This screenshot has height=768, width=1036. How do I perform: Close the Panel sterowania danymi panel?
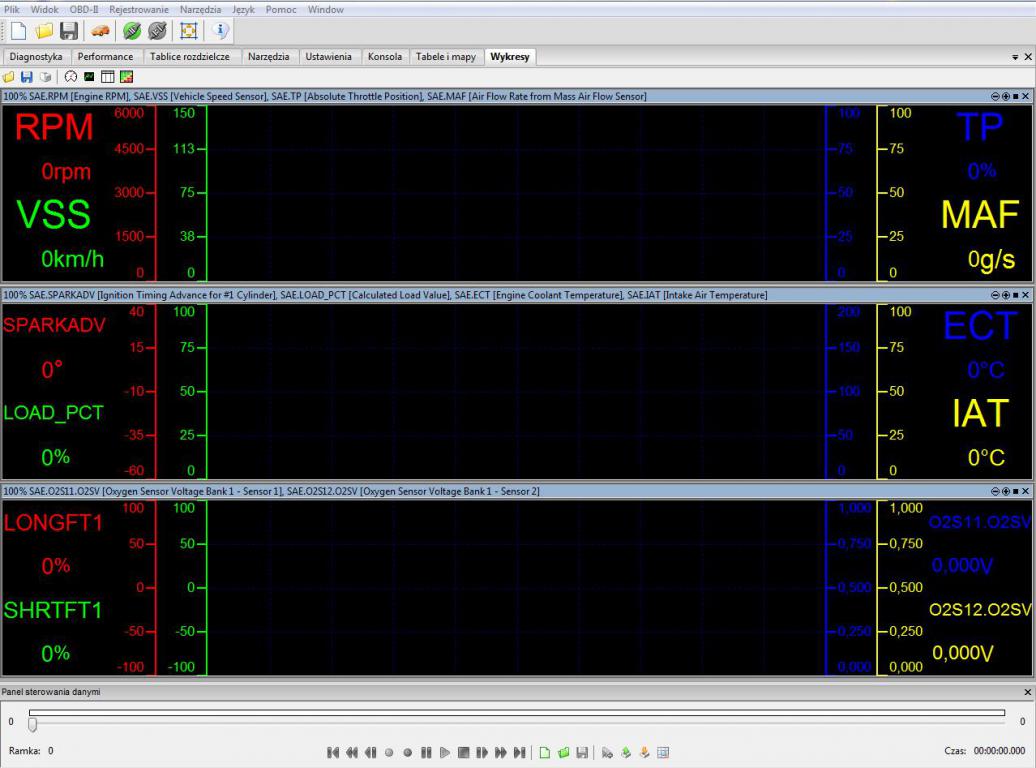1027,692
